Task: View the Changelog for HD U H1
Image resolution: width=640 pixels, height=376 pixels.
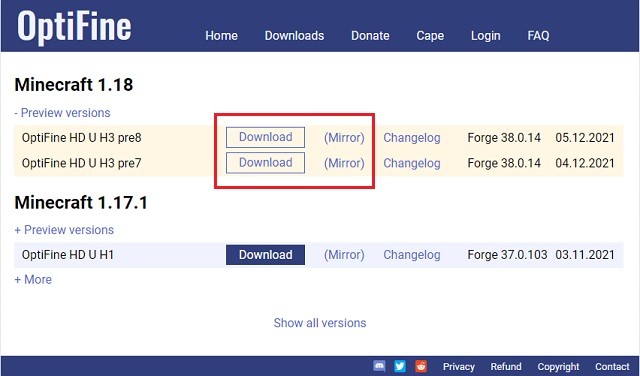Action: pos(412,255)
